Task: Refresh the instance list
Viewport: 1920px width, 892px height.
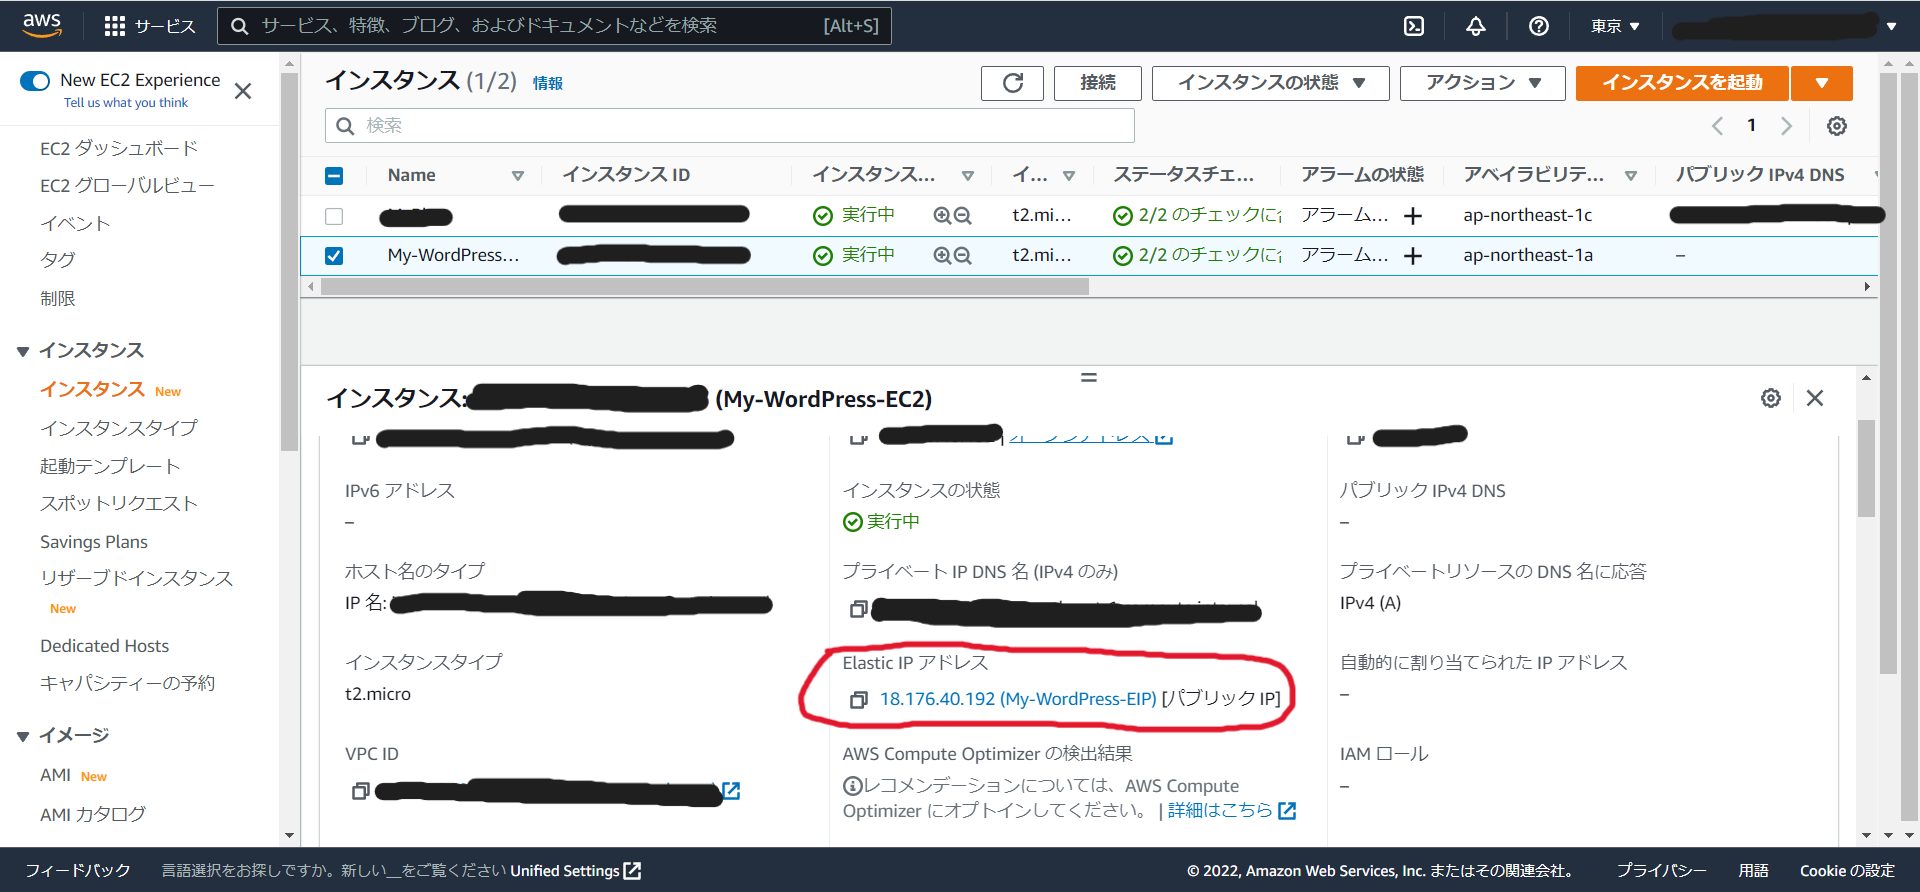Action: pyautogui.click(x=1012, y=83)
